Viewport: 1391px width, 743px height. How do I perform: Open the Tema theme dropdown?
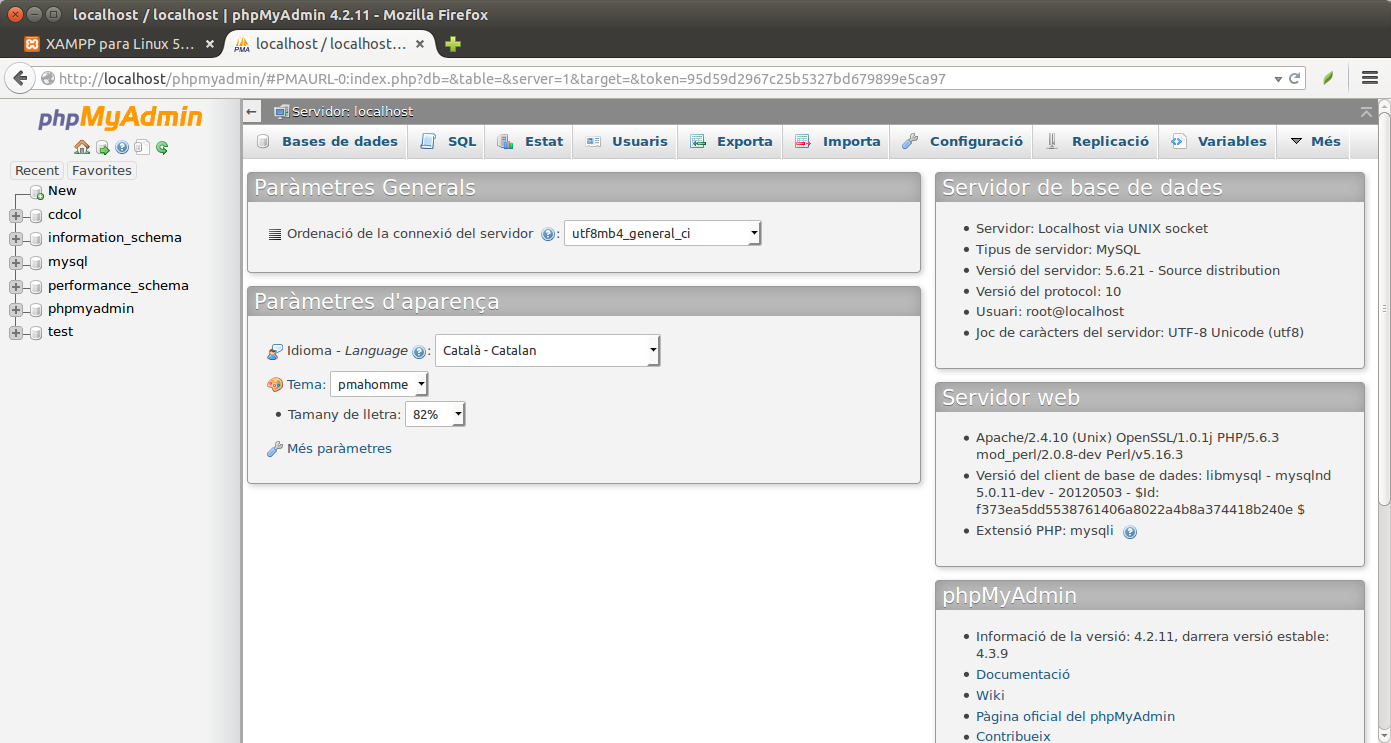[x=379, y=384]
